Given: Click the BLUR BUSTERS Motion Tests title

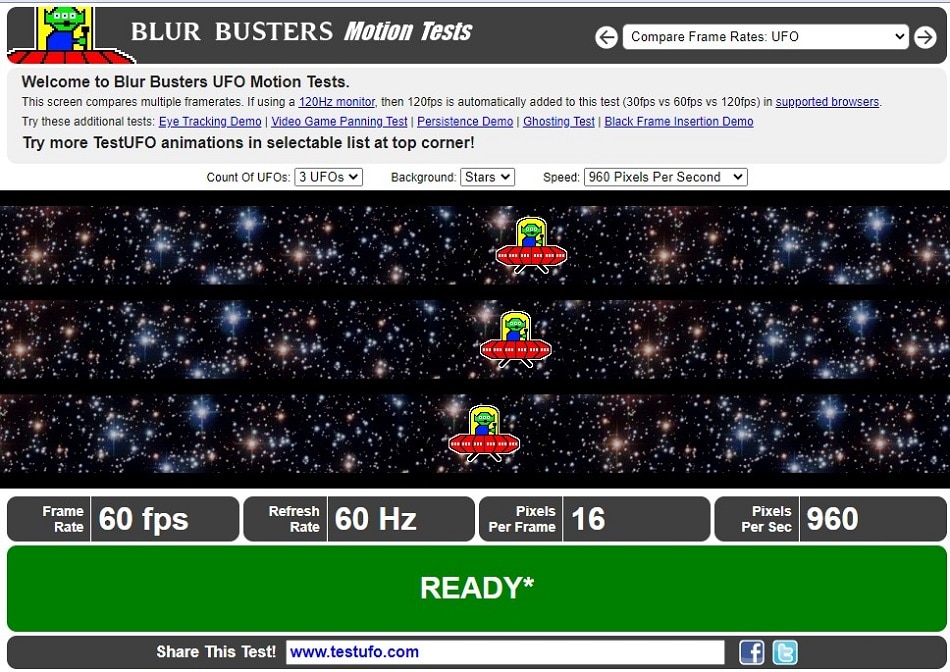Looking at the screenshot, I should 301,32.
